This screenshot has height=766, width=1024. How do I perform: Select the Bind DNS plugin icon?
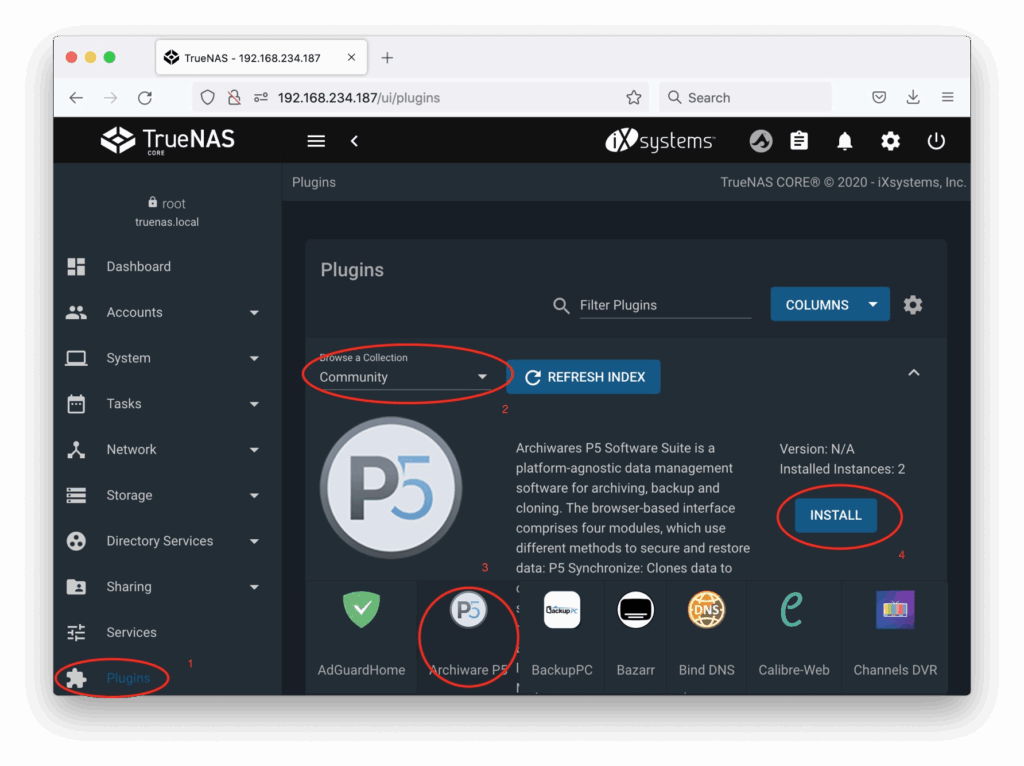706,610
